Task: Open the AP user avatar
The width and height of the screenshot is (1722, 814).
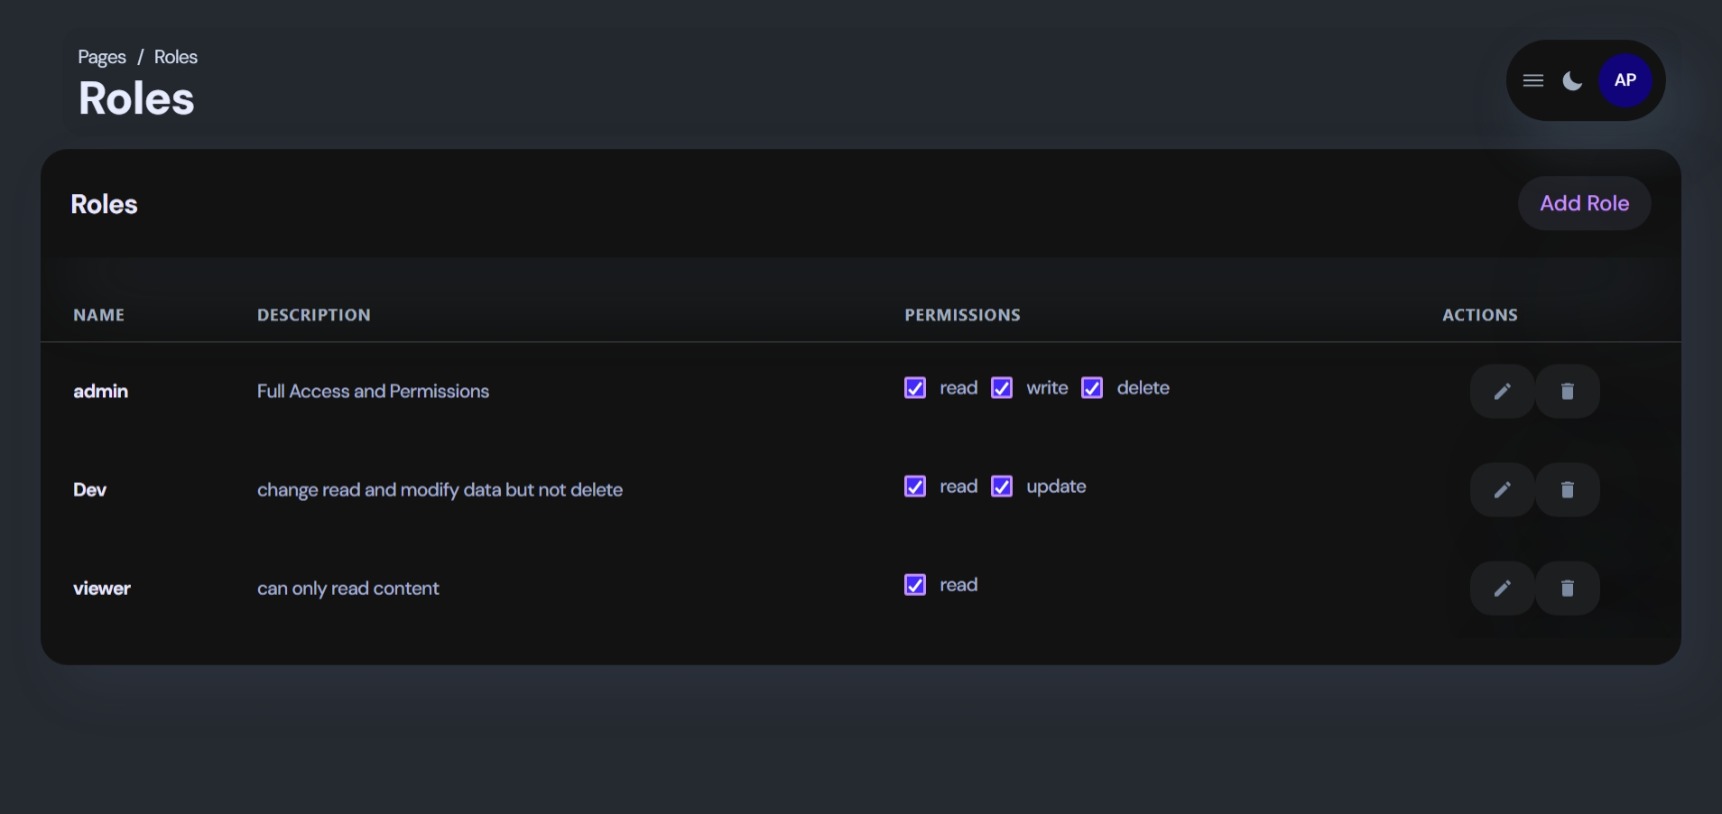Action: pyautogui.click(x=1625, y=80)
